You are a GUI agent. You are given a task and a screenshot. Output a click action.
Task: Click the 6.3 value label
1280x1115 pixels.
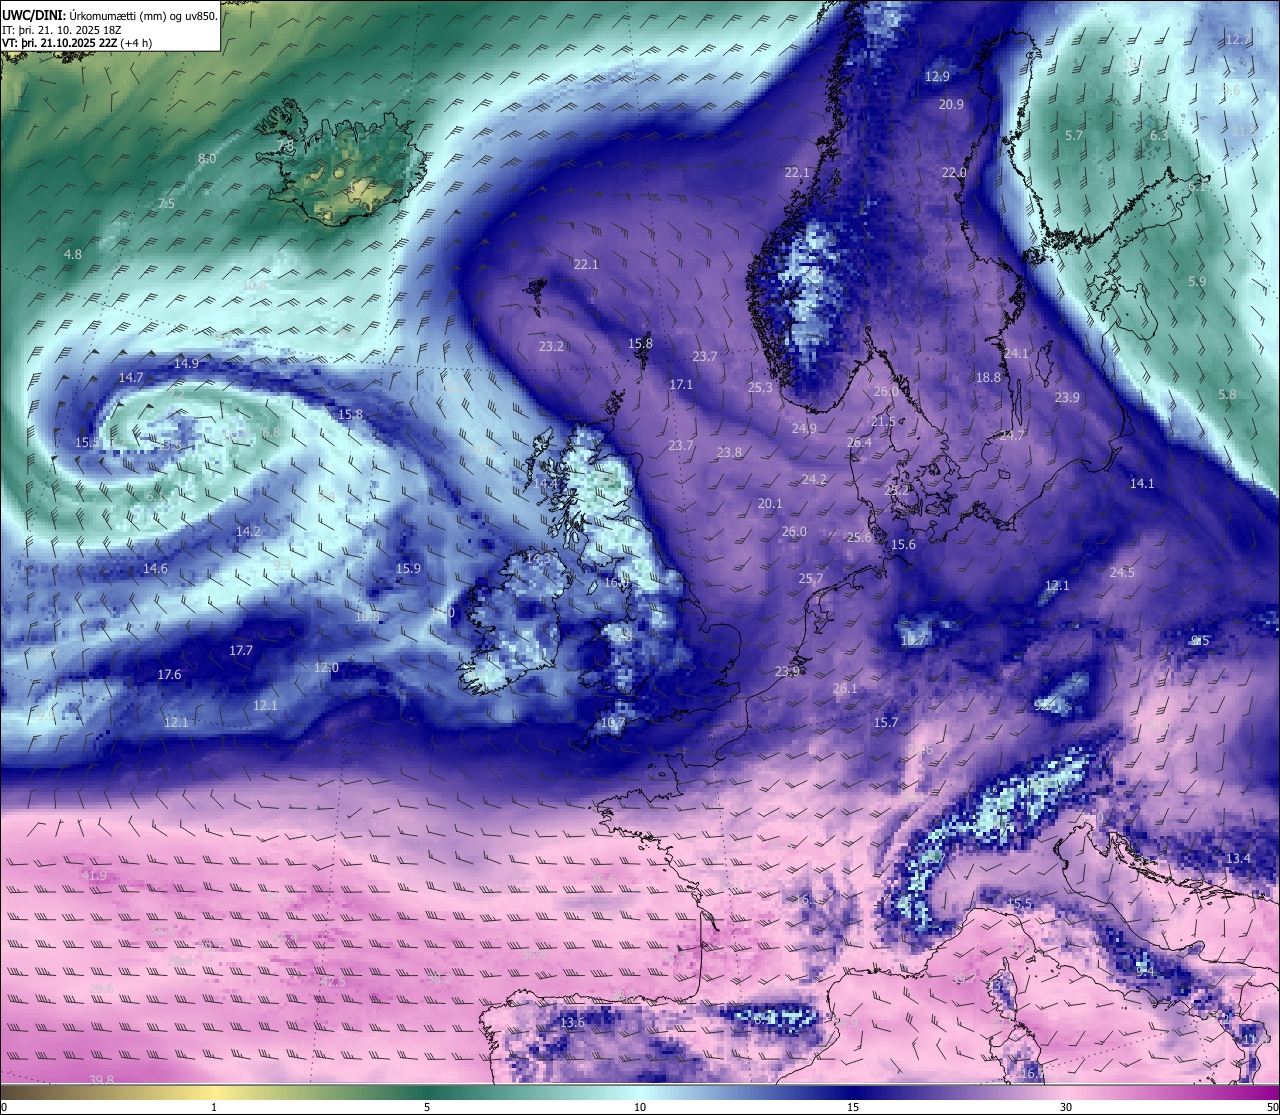point(1159,136)
